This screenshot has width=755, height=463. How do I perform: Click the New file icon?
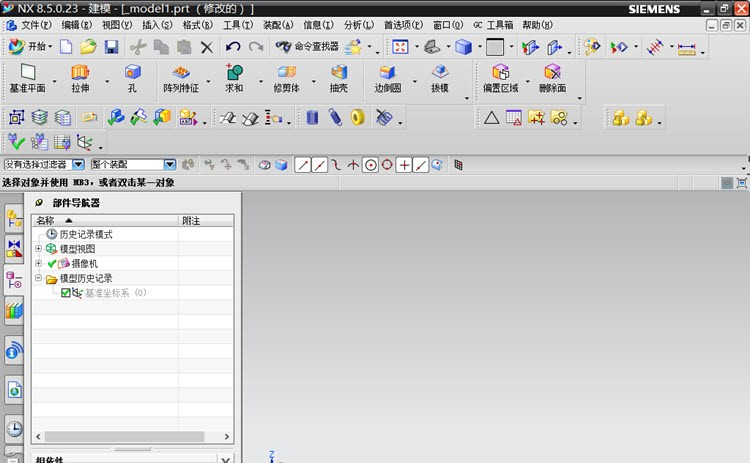click(66, 47)
